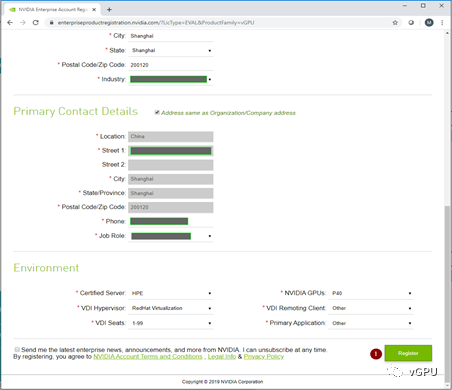This screenshot has height=390, width=452.
Task: Open the VDI Hypervisor dropdown
Action: [171, 308]
